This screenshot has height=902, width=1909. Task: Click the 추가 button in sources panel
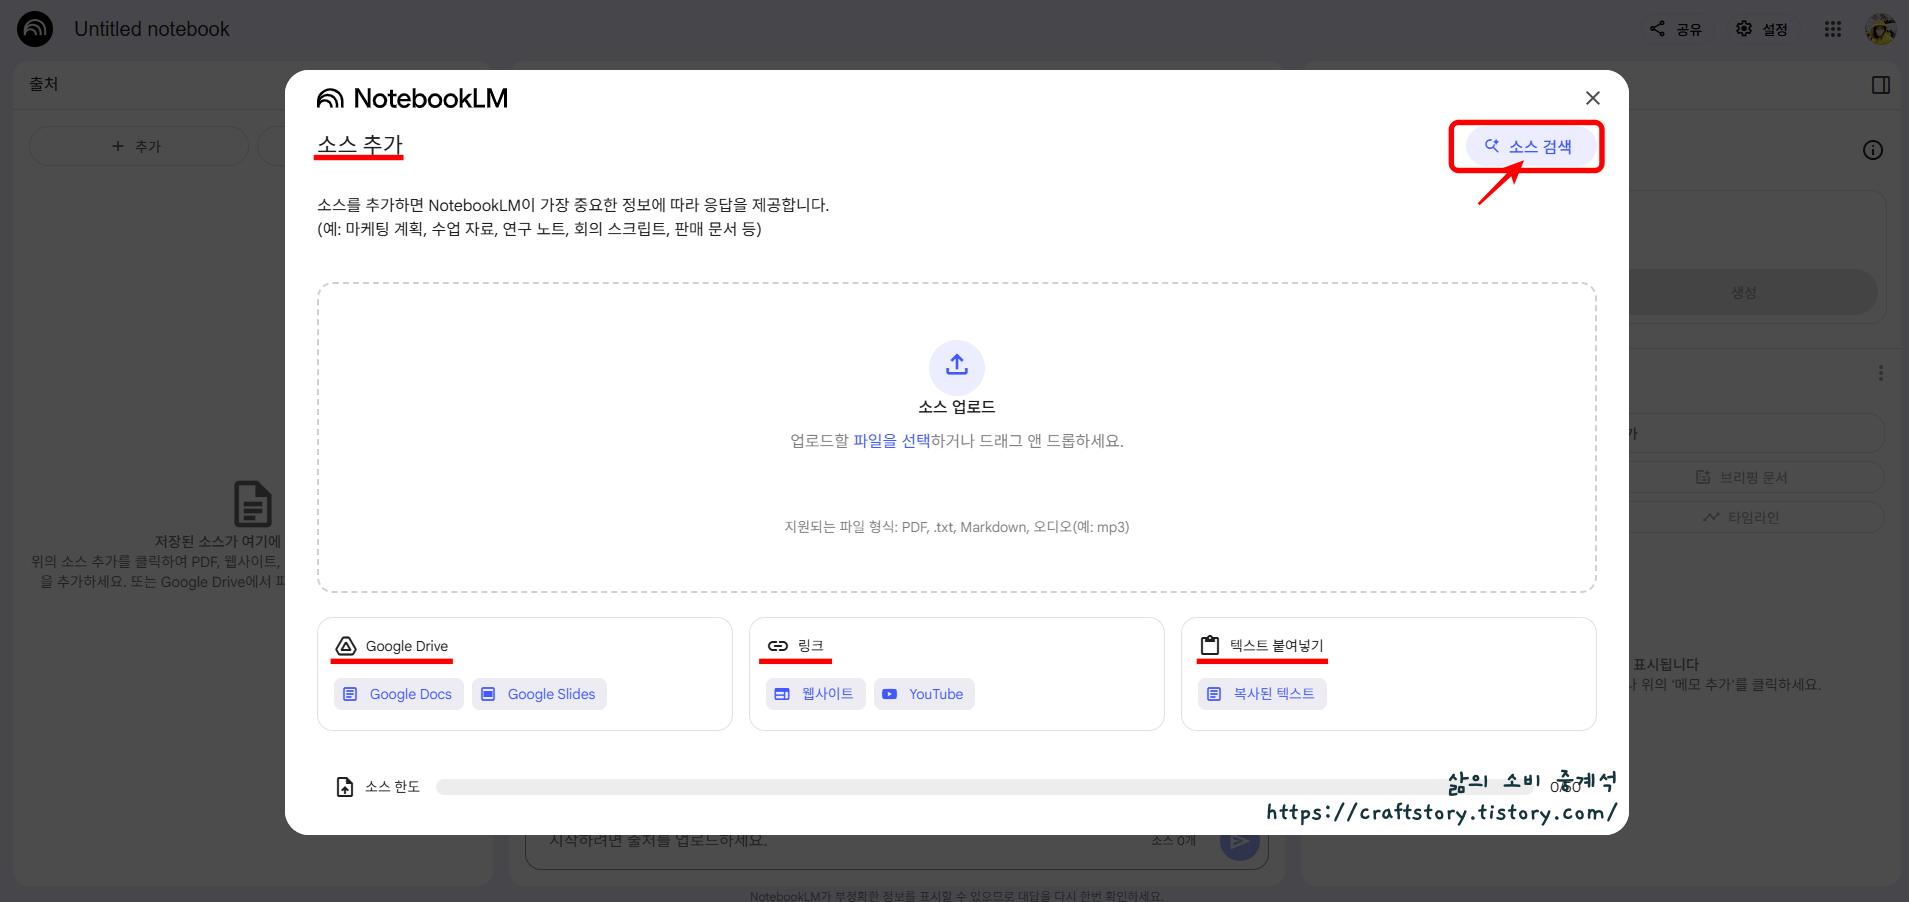[138, 146]
